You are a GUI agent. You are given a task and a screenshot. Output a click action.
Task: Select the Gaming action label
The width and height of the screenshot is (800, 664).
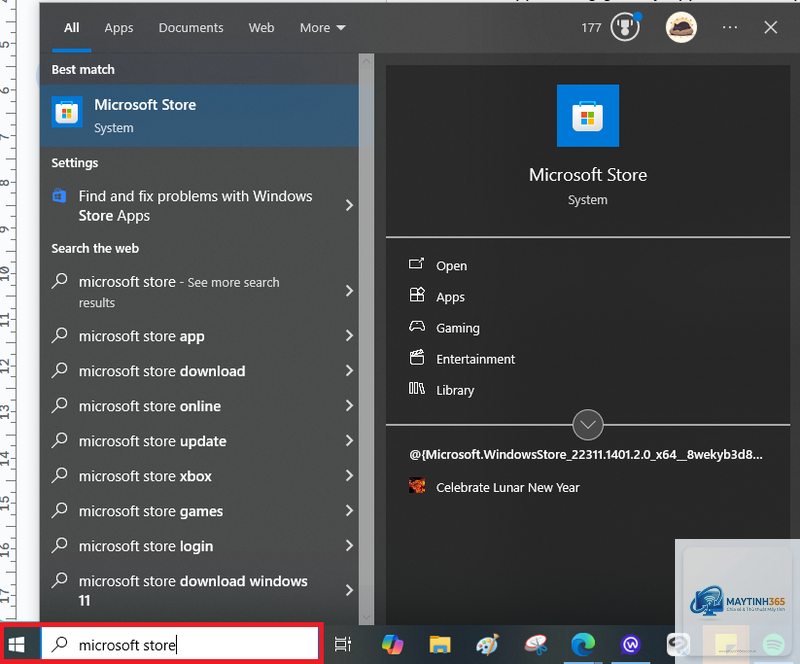tap(458, 328)
